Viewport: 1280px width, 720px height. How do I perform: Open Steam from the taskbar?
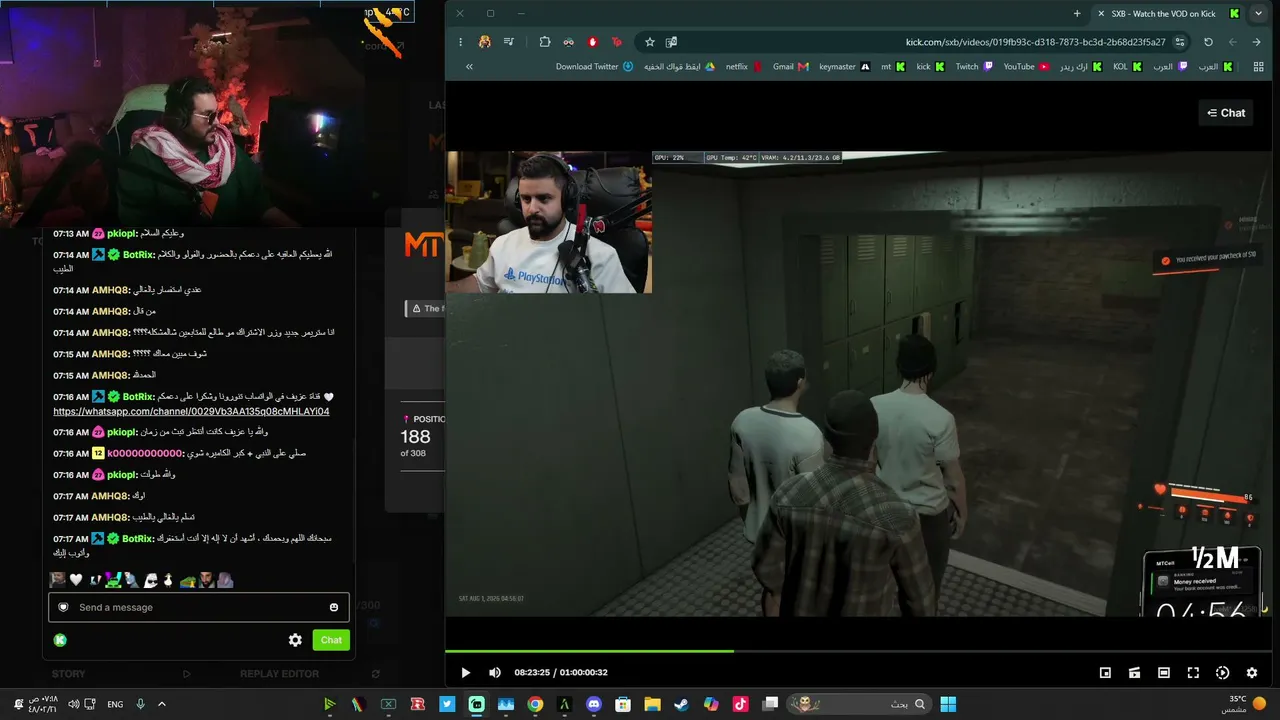(x=681, y=704)
